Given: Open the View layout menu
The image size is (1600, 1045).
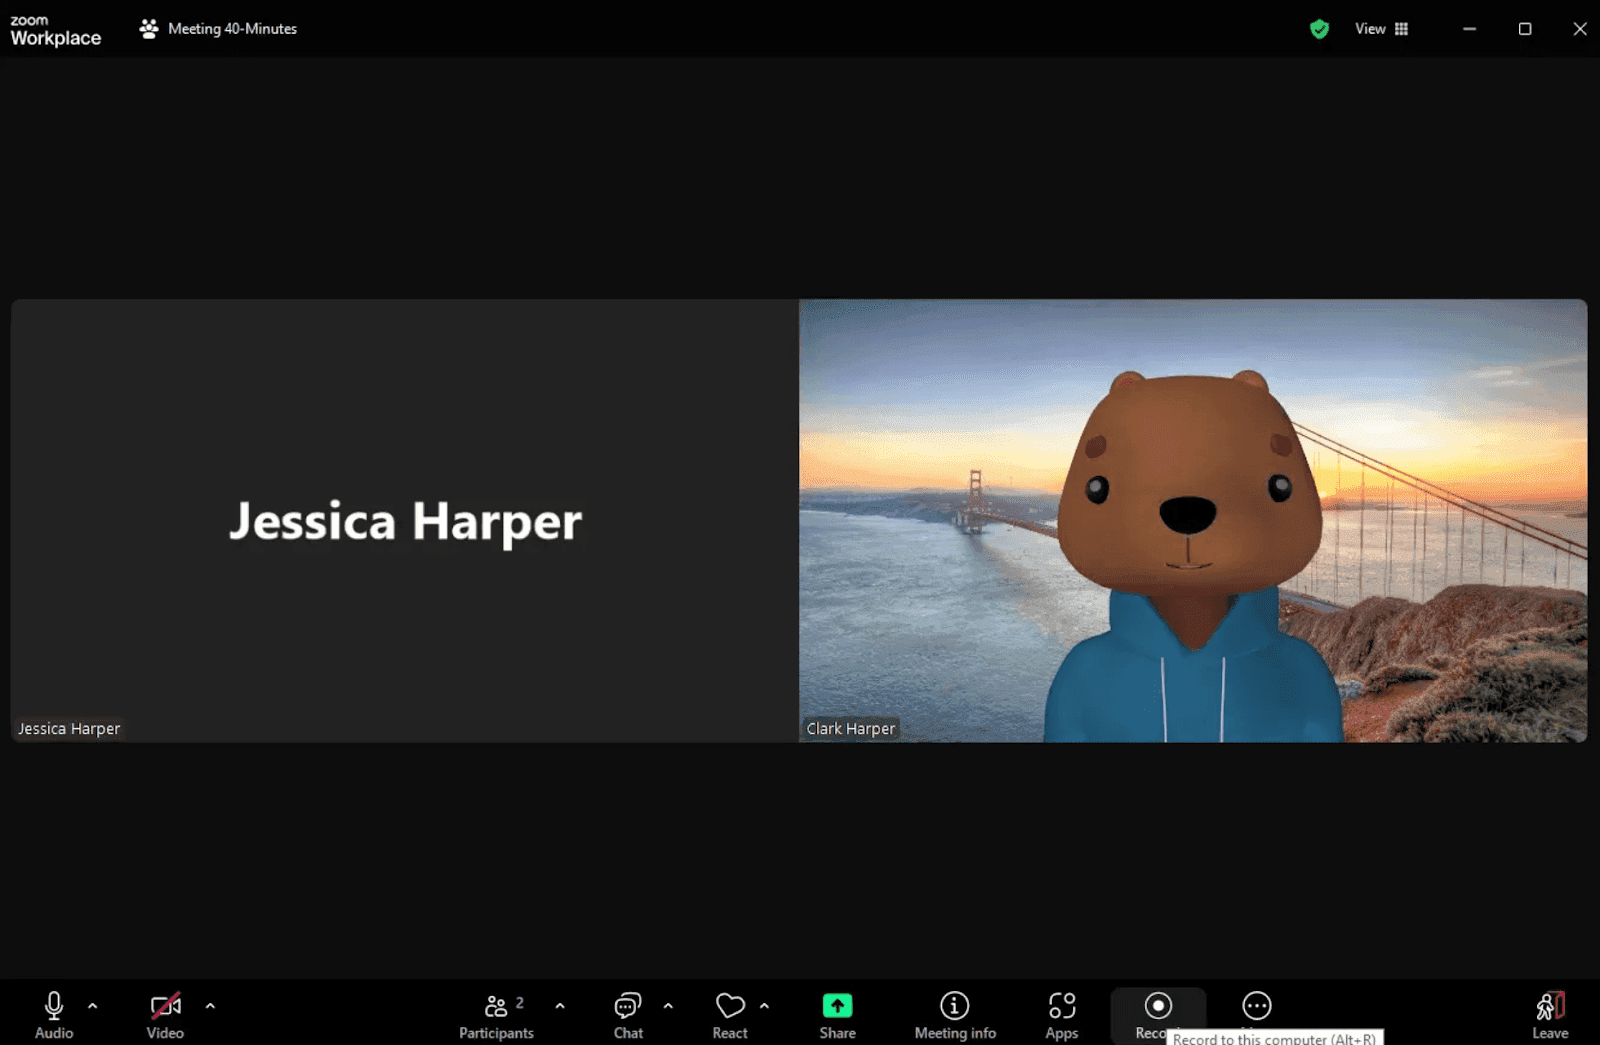Looking at the screenshot, I should tap(1382, 29).
